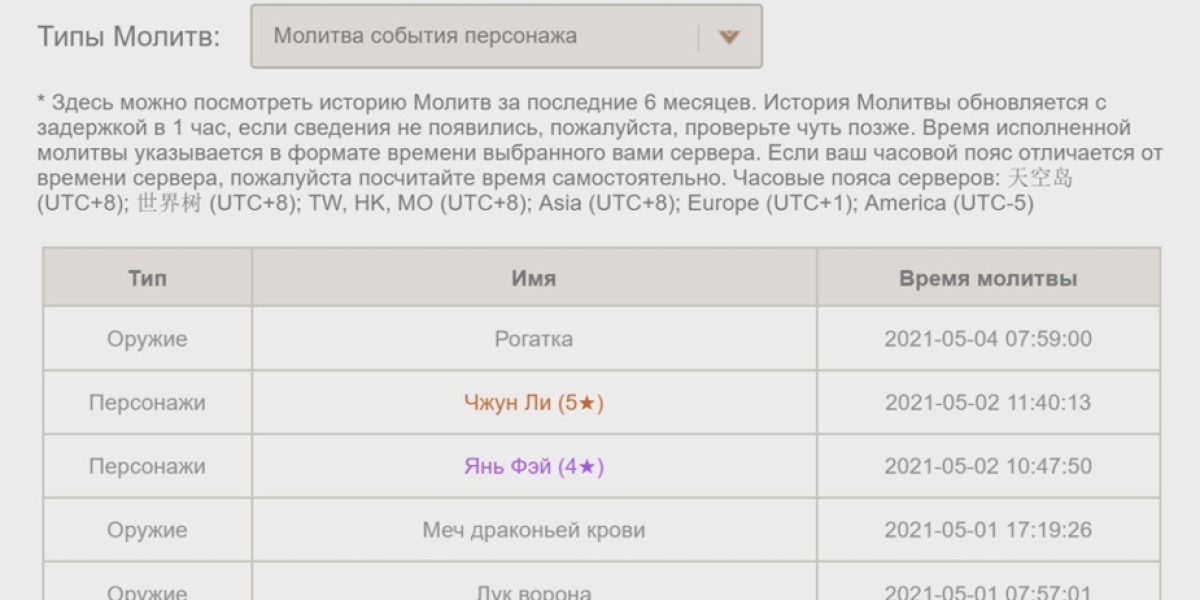
Task: Select the Янь Фэй (4★) entry
Action: 534,466
